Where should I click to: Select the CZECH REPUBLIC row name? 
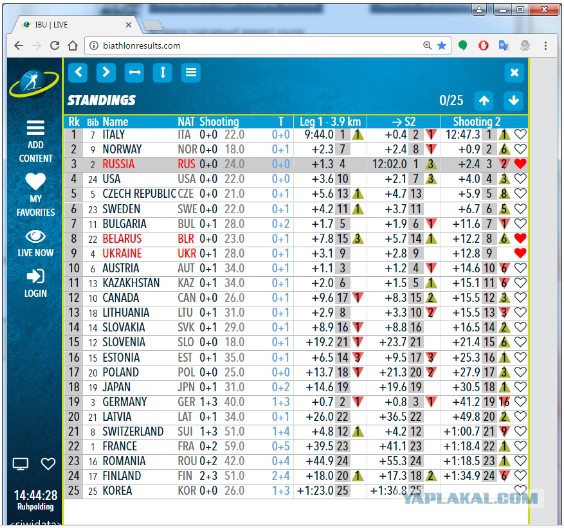pyautogui.click(x=139, y=194)
